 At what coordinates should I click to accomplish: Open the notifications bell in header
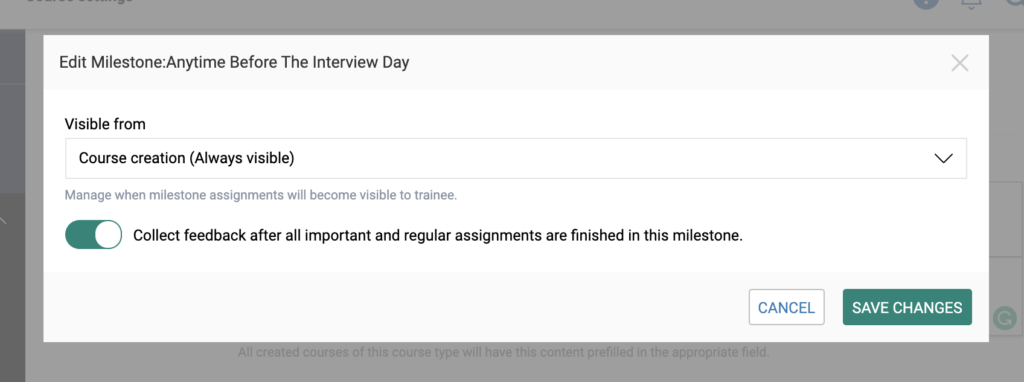tap(971, 3)
